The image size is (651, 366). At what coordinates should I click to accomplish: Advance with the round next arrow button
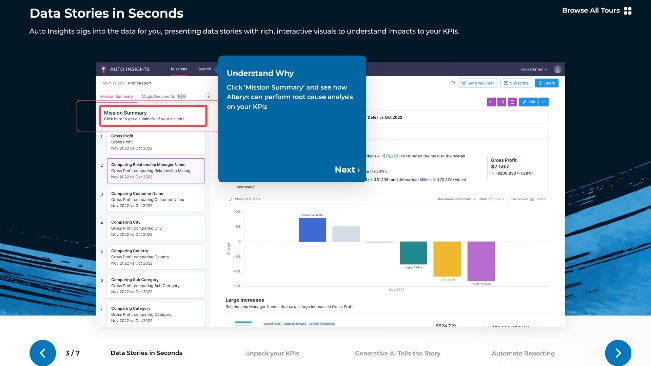(618, 353)
